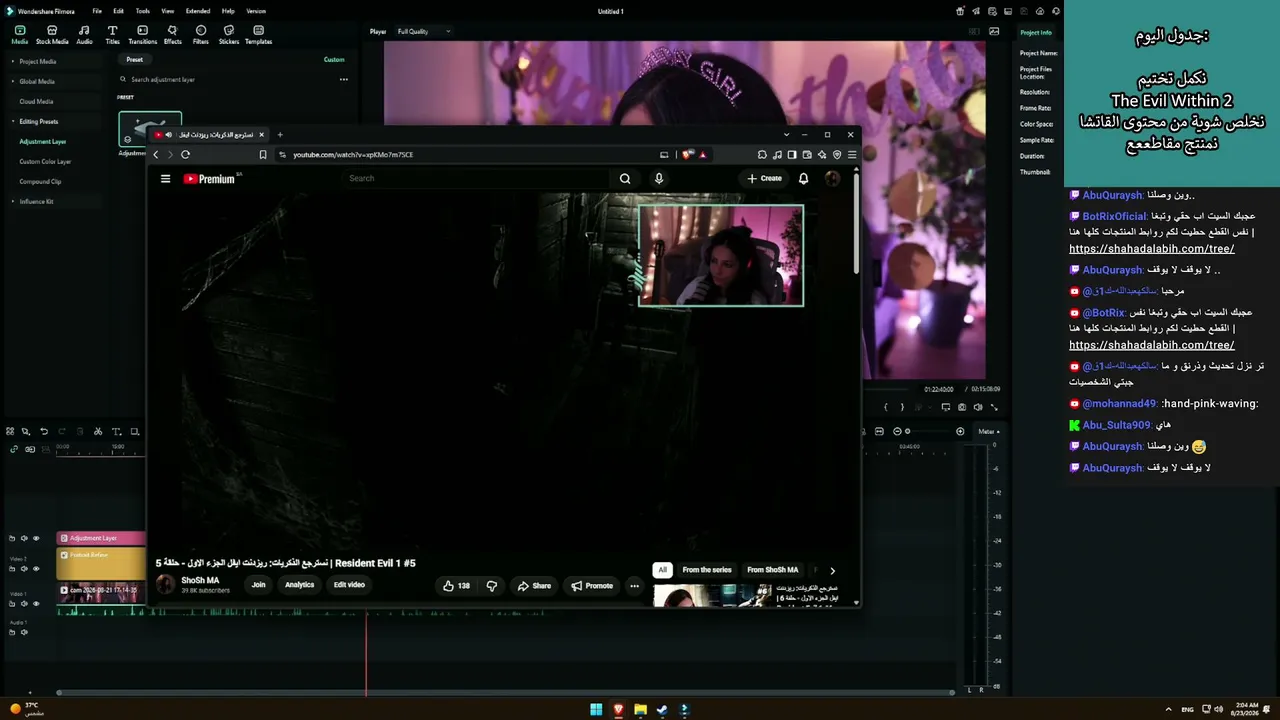Select the timeline text tool
The height and width of the screenshot is (720, 1280).
pos(116,432)
